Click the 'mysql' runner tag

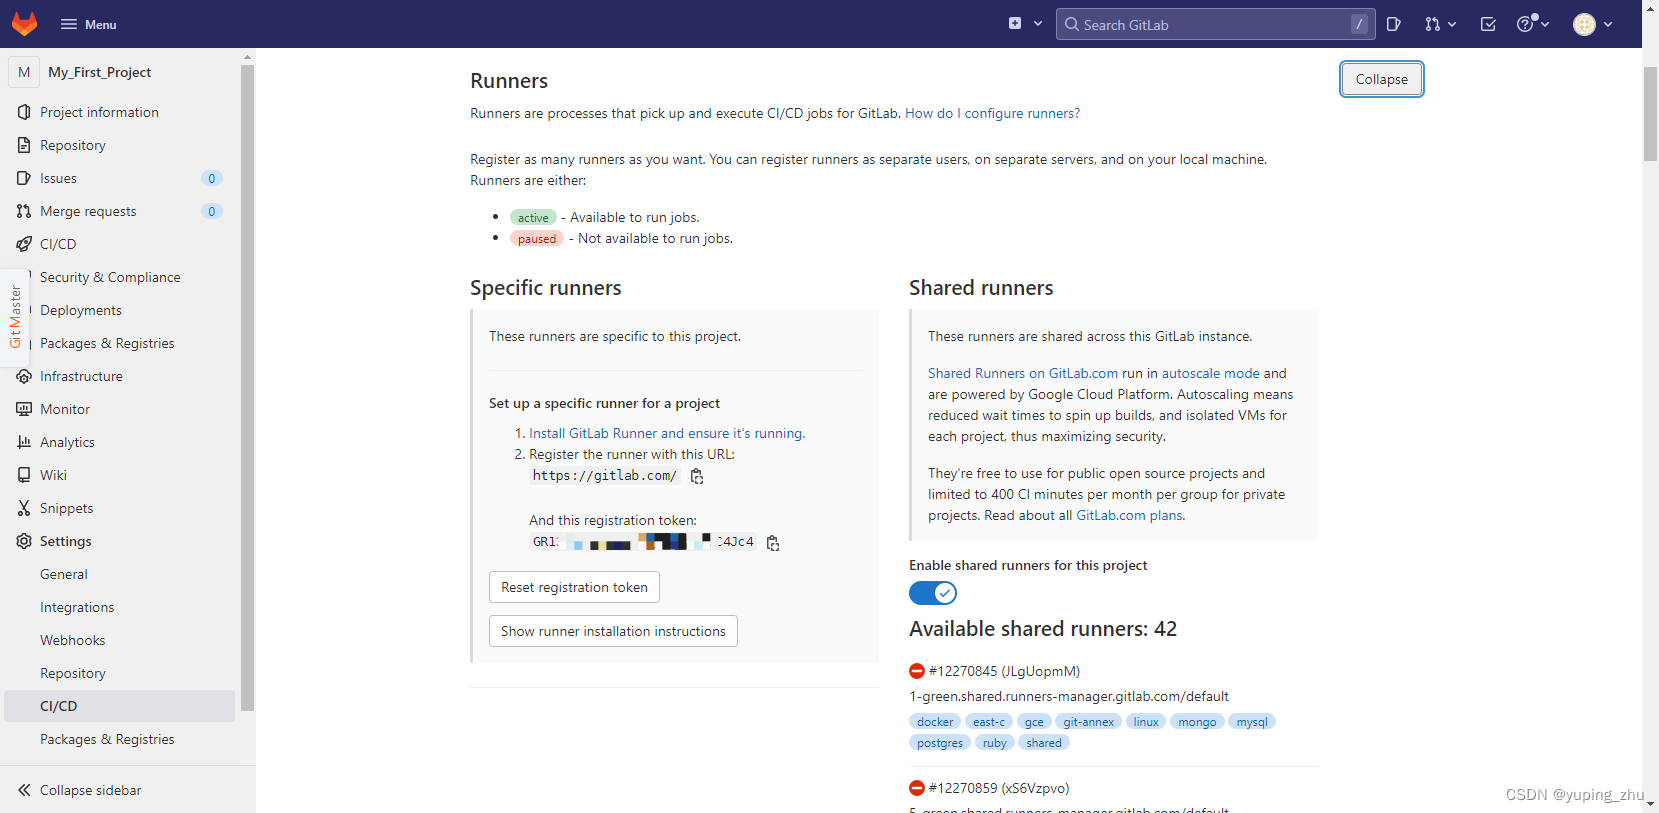tap(1252, 722)
